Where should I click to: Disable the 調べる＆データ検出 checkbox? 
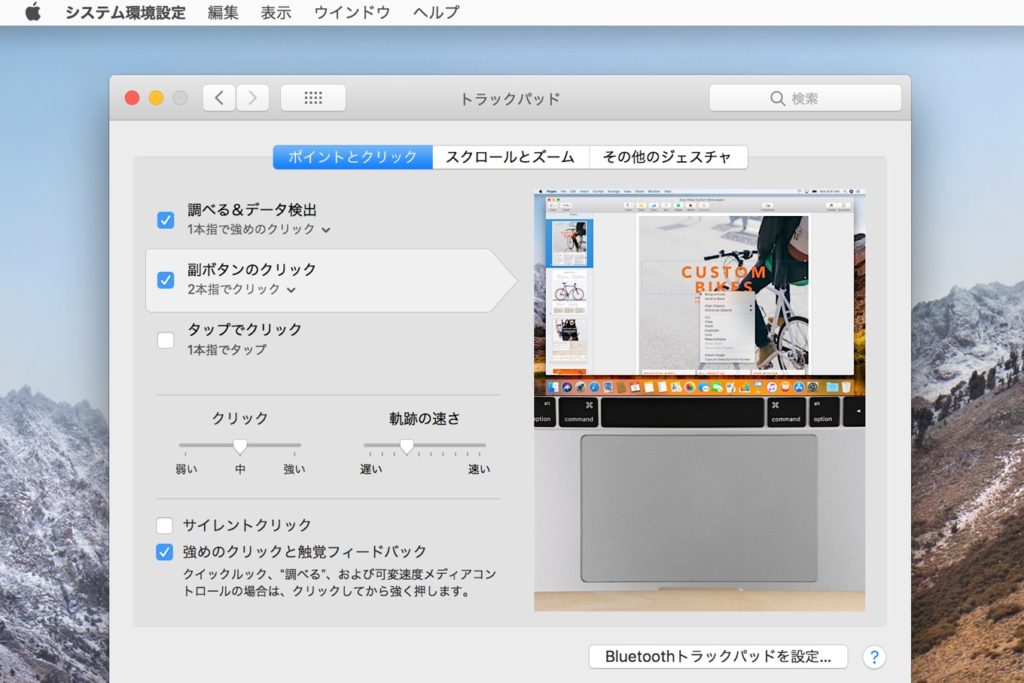tap(166, 220)
